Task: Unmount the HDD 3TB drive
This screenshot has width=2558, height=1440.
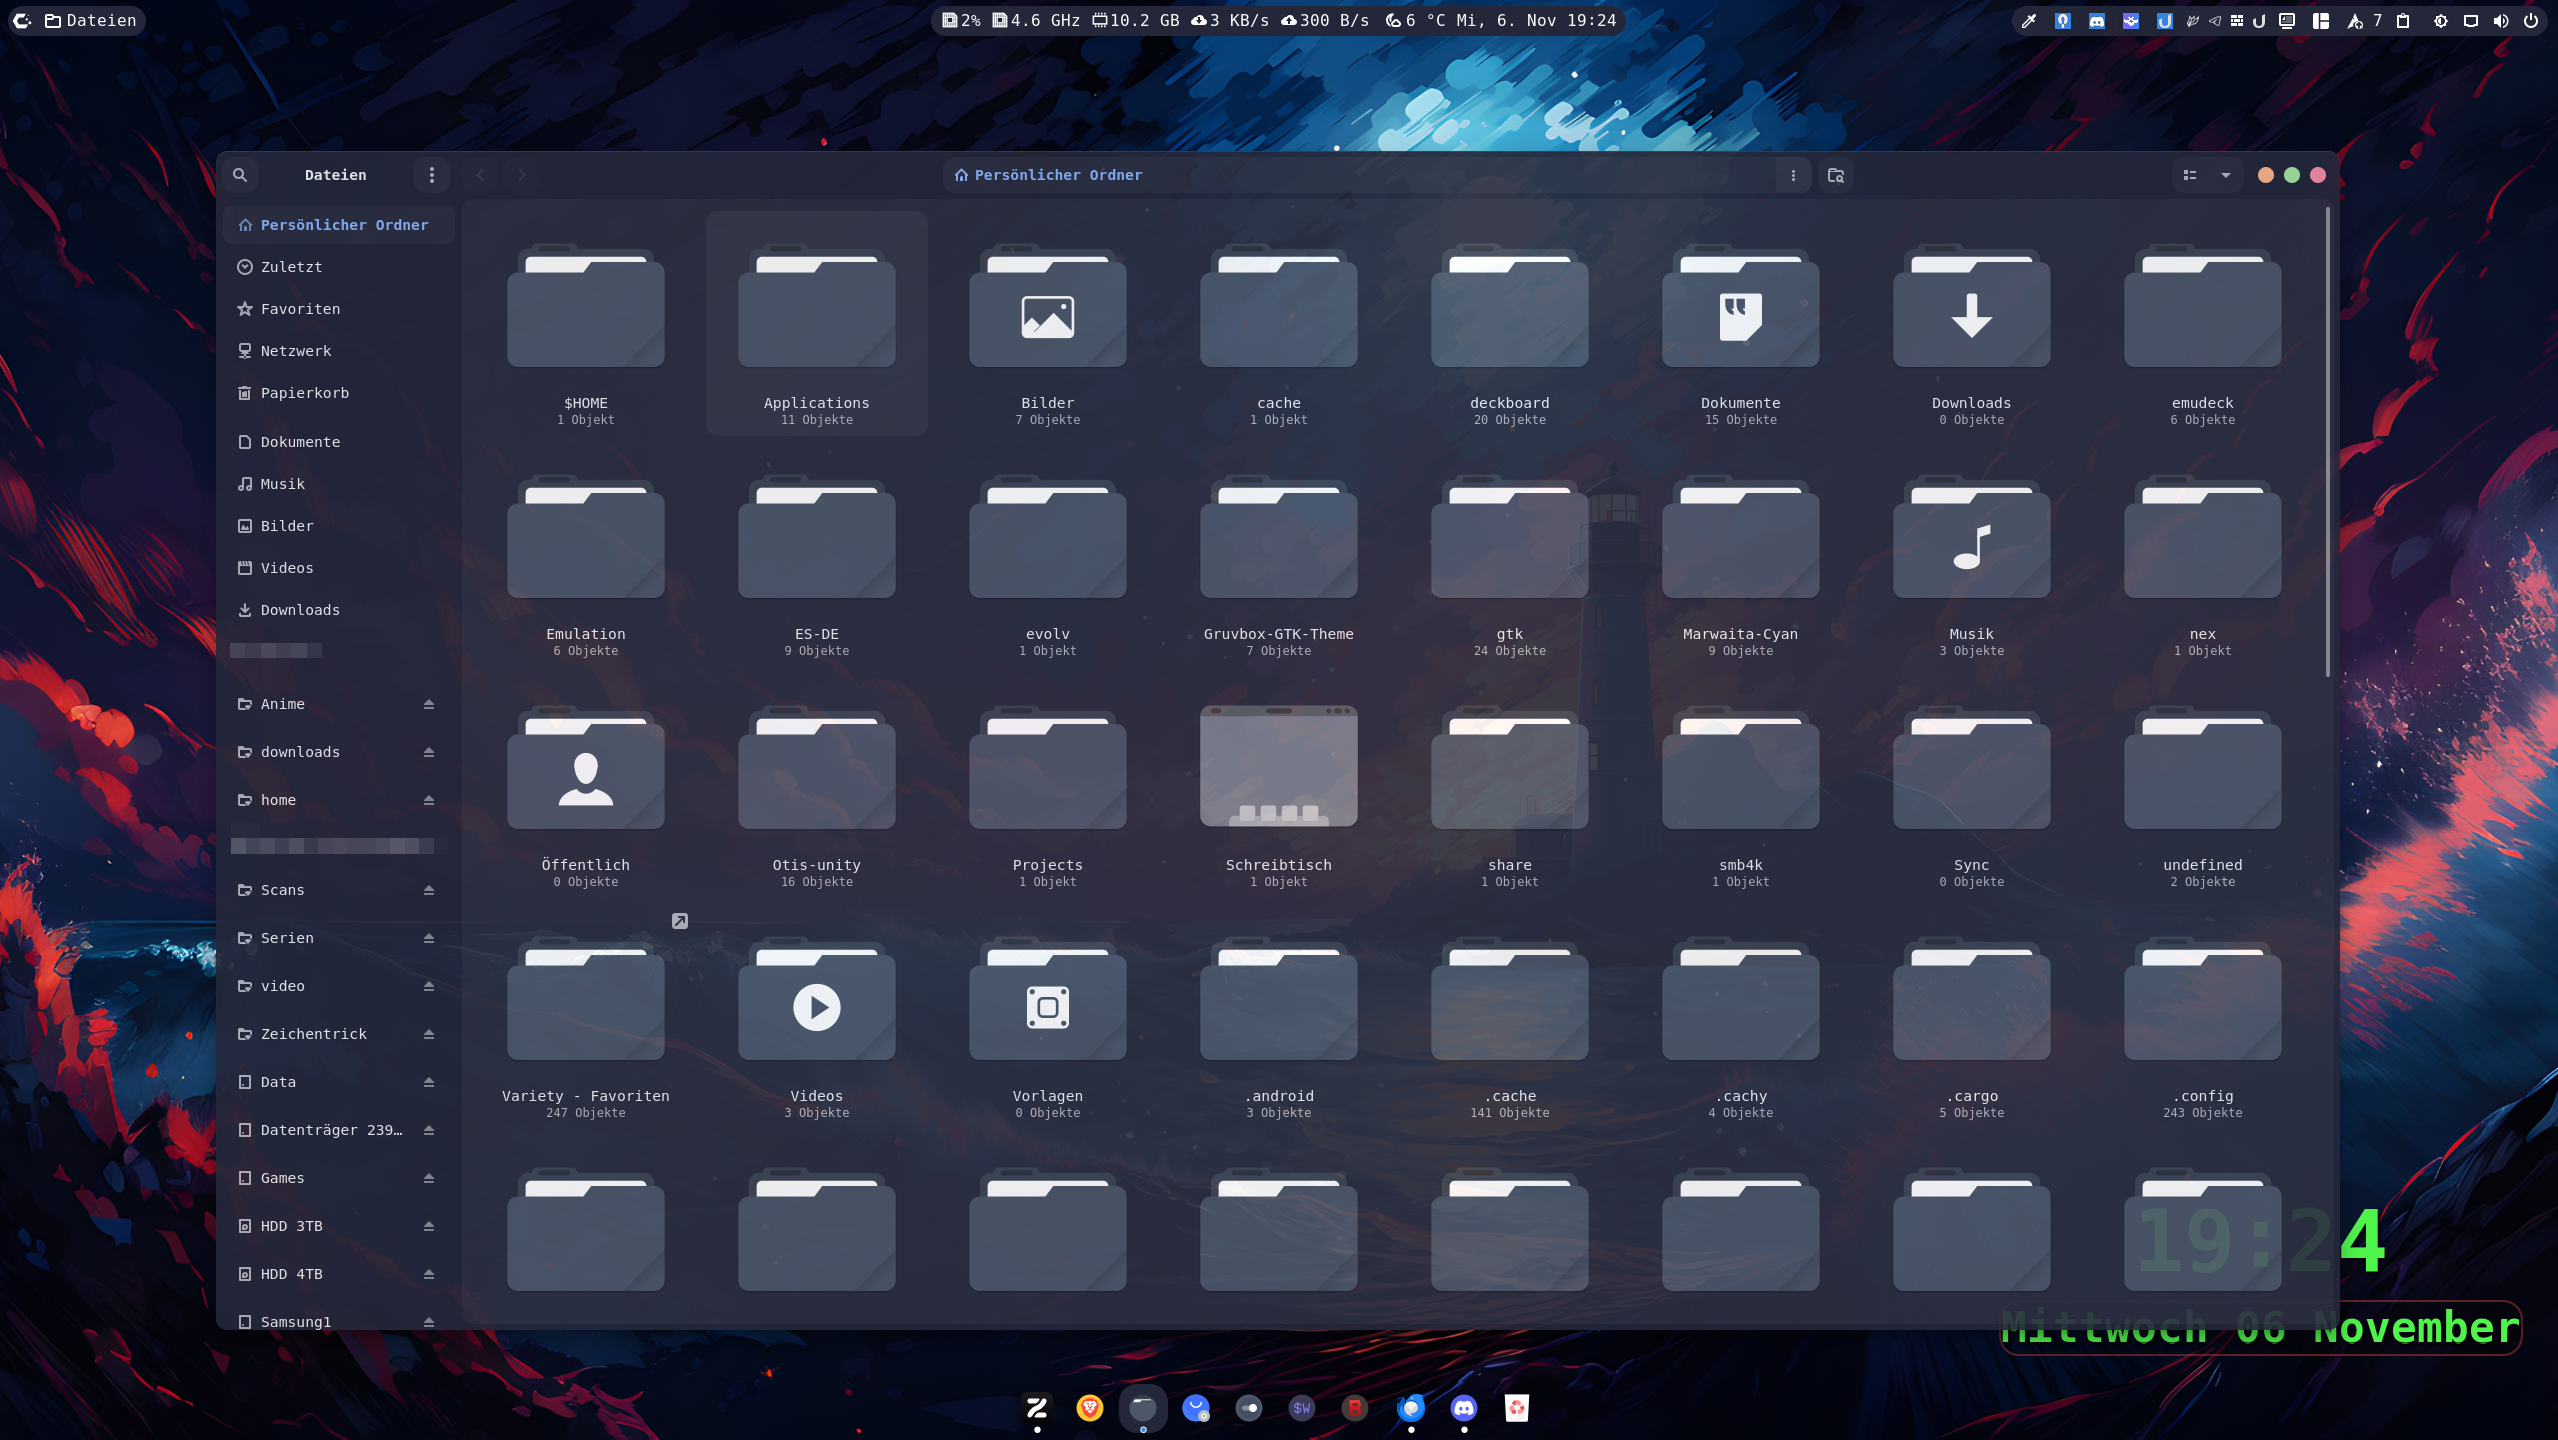Action: (x=429, y=1226)
